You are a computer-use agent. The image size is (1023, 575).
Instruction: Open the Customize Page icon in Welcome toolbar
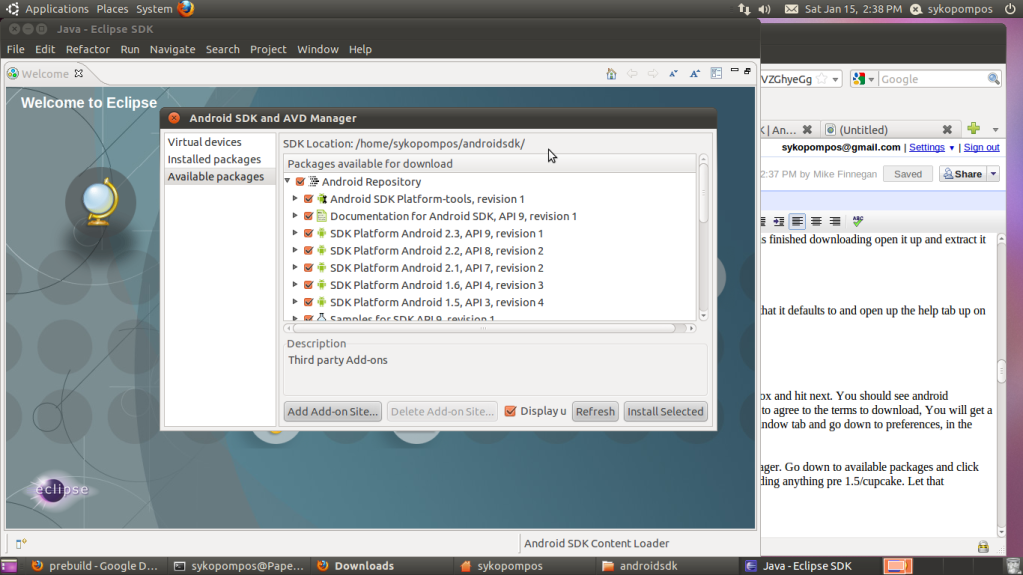click(716, 74)
